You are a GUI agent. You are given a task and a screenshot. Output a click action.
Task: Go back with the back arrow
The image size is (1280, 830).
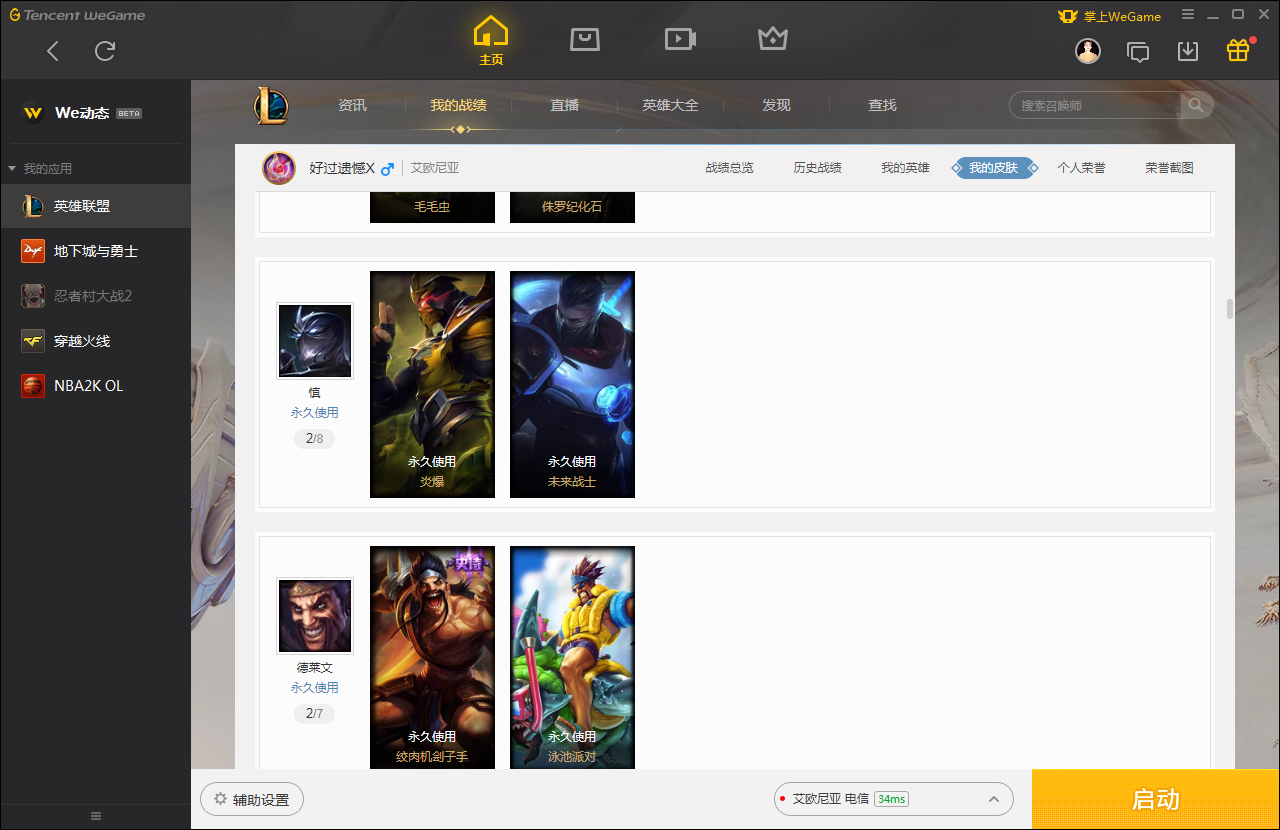coord(54,51)
